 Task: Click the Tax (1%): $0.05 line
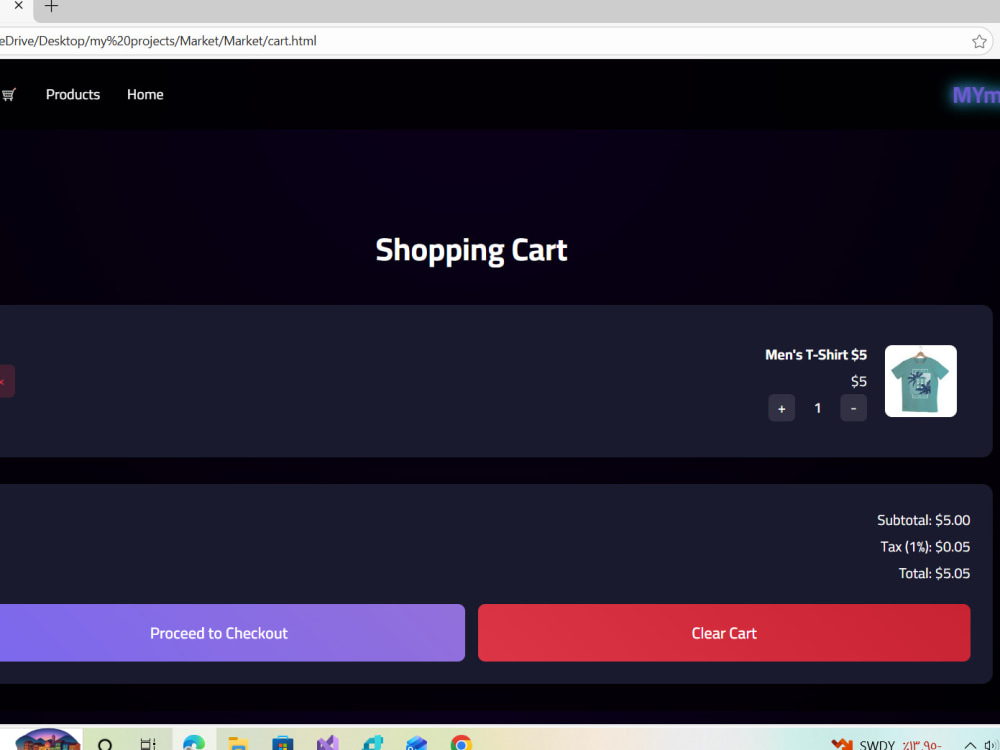[925, 547]
